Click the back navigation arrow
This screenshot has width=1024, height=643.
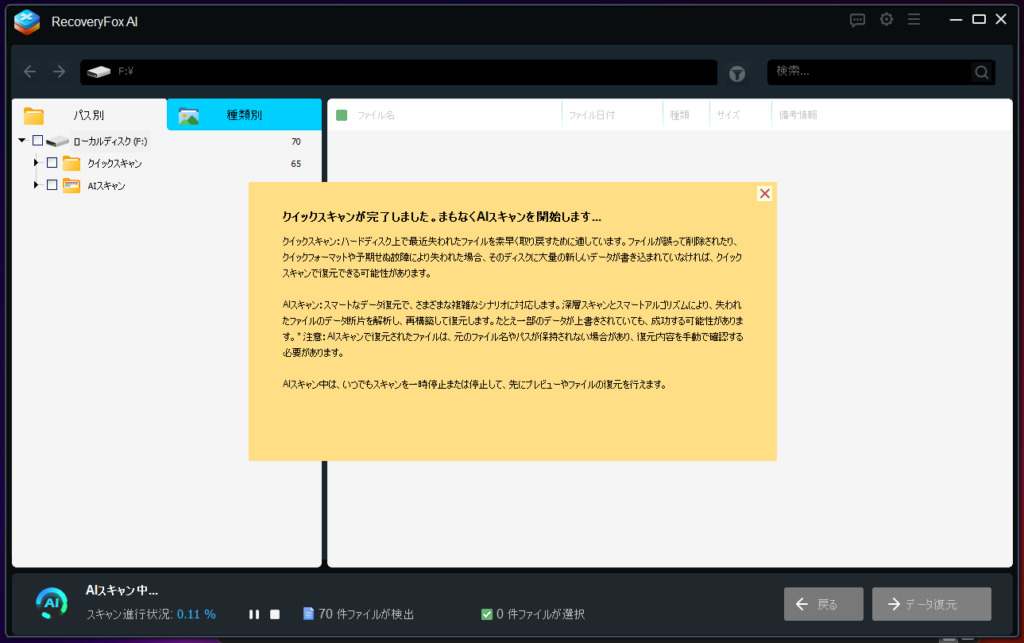[x=30, y=72]
